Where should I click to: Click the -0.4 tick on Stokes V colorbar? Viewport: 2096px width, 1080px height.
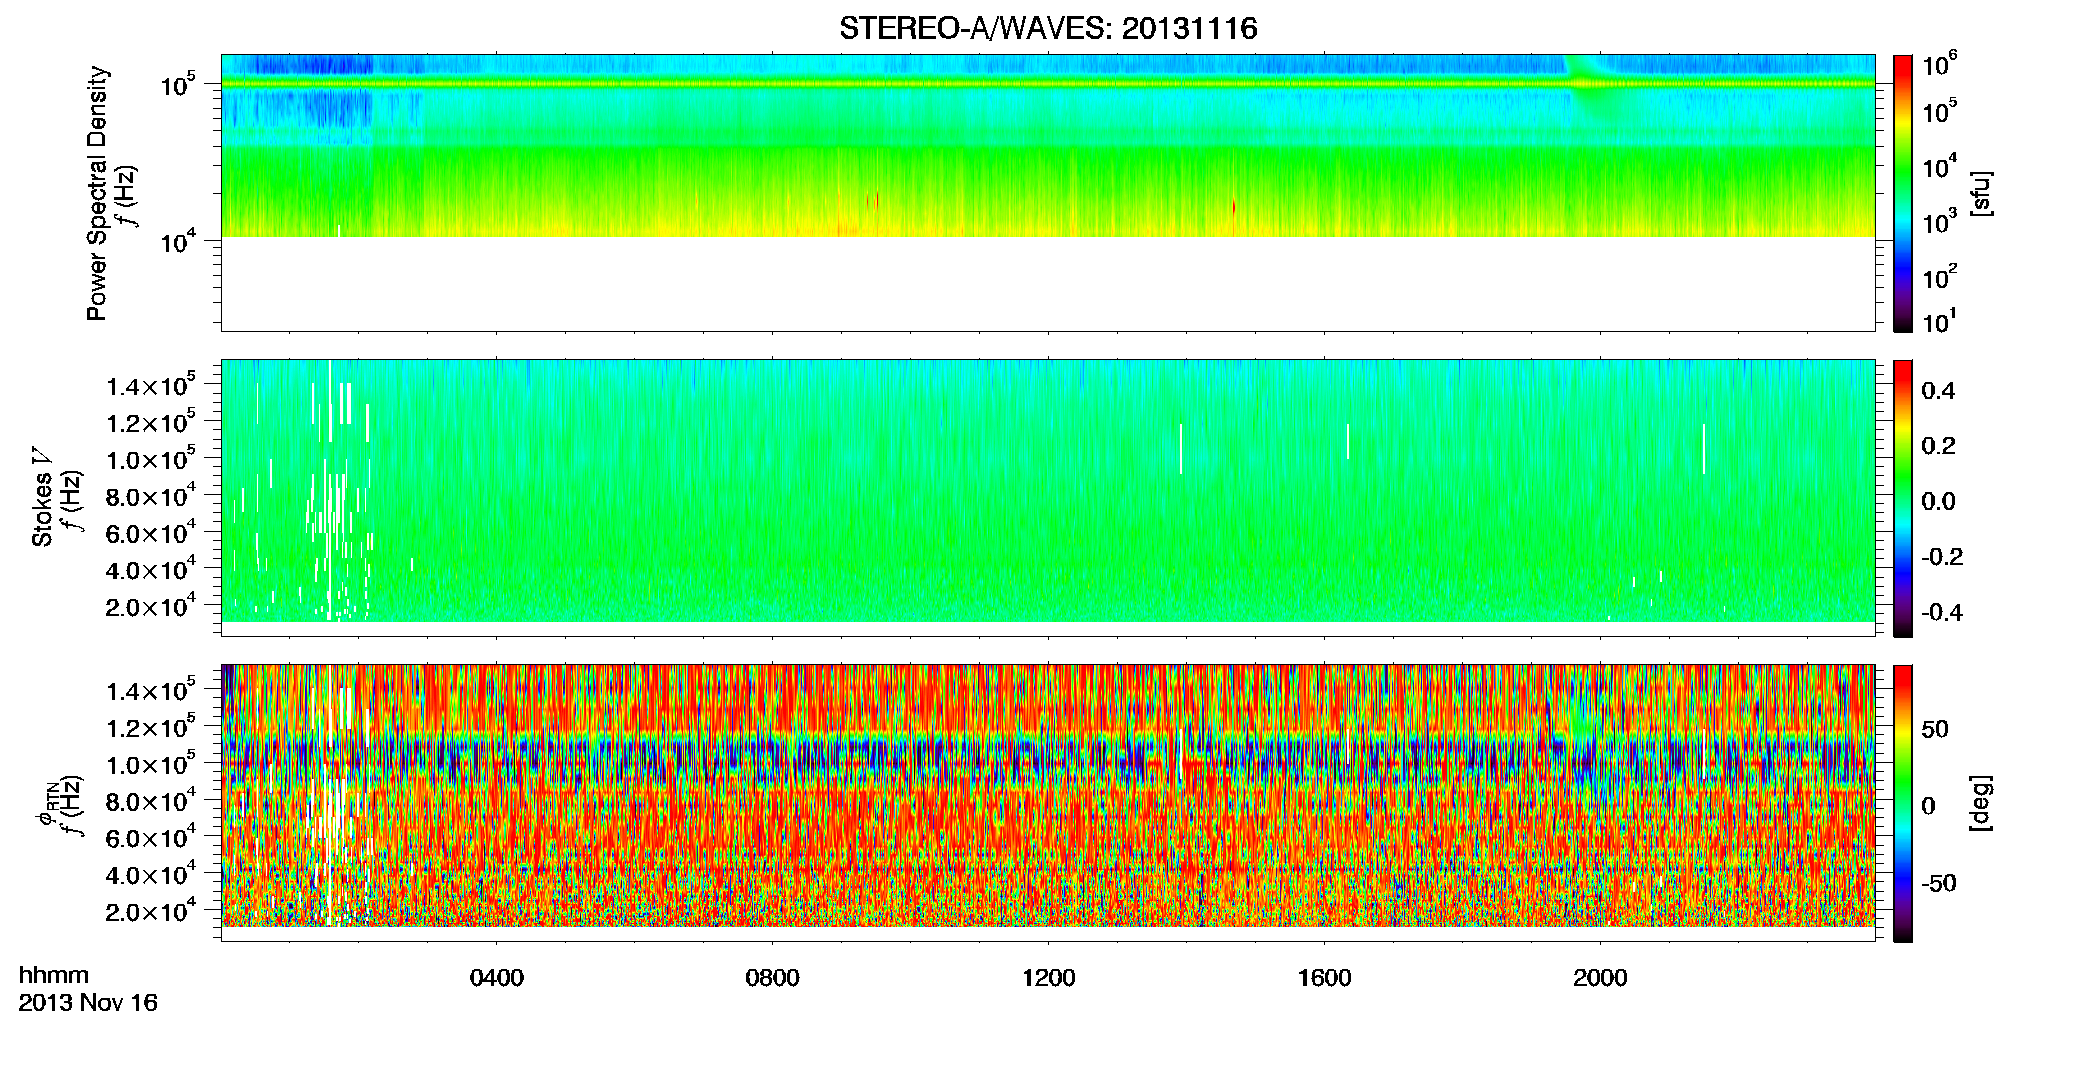[1942, 612]
